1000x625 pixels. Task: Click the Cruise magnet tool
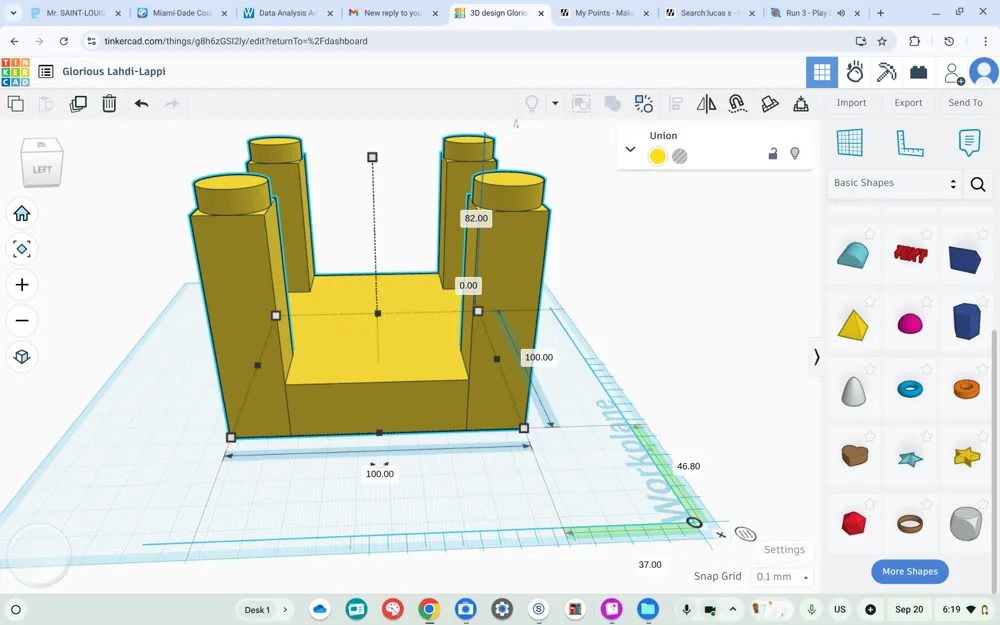[738, 103]
